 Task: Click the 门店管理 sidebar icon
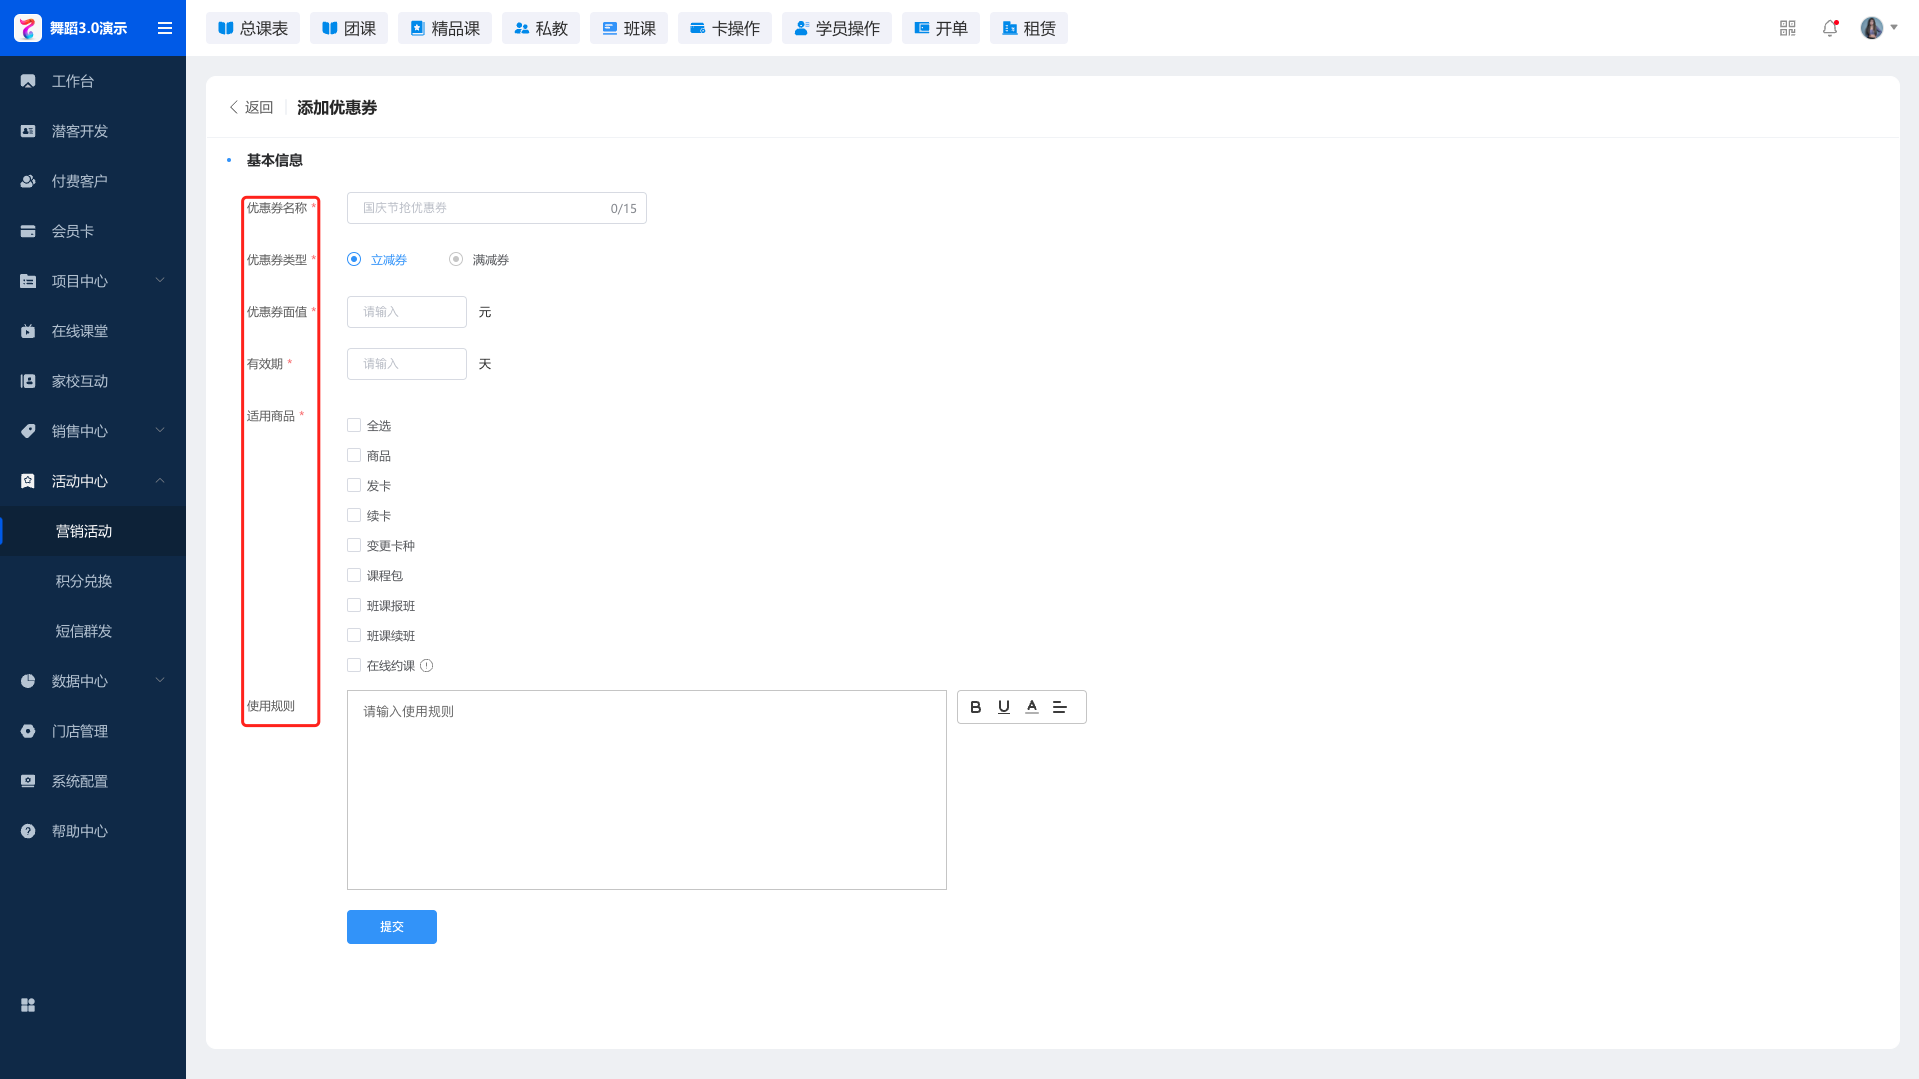28,731
